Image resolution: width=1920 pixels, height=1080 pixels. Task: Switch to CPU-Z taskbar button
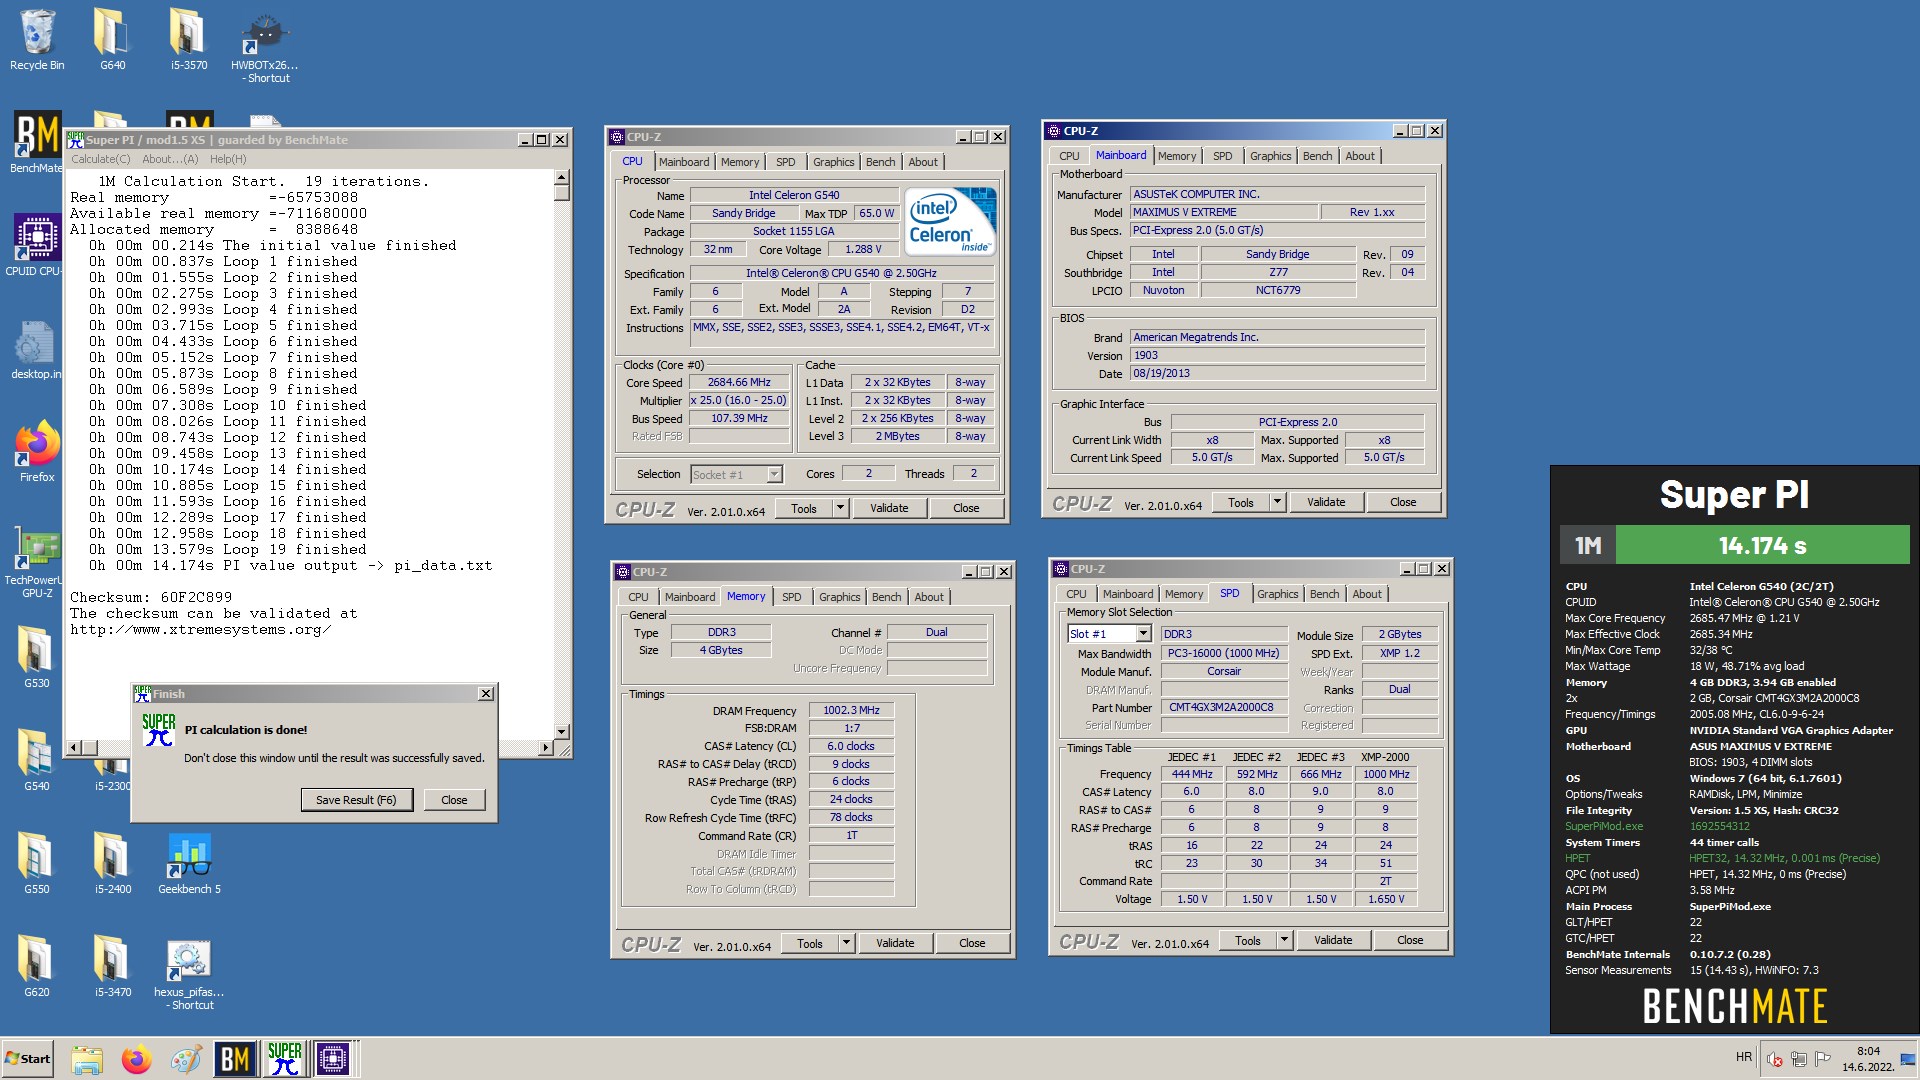(x=333, y=1059)
